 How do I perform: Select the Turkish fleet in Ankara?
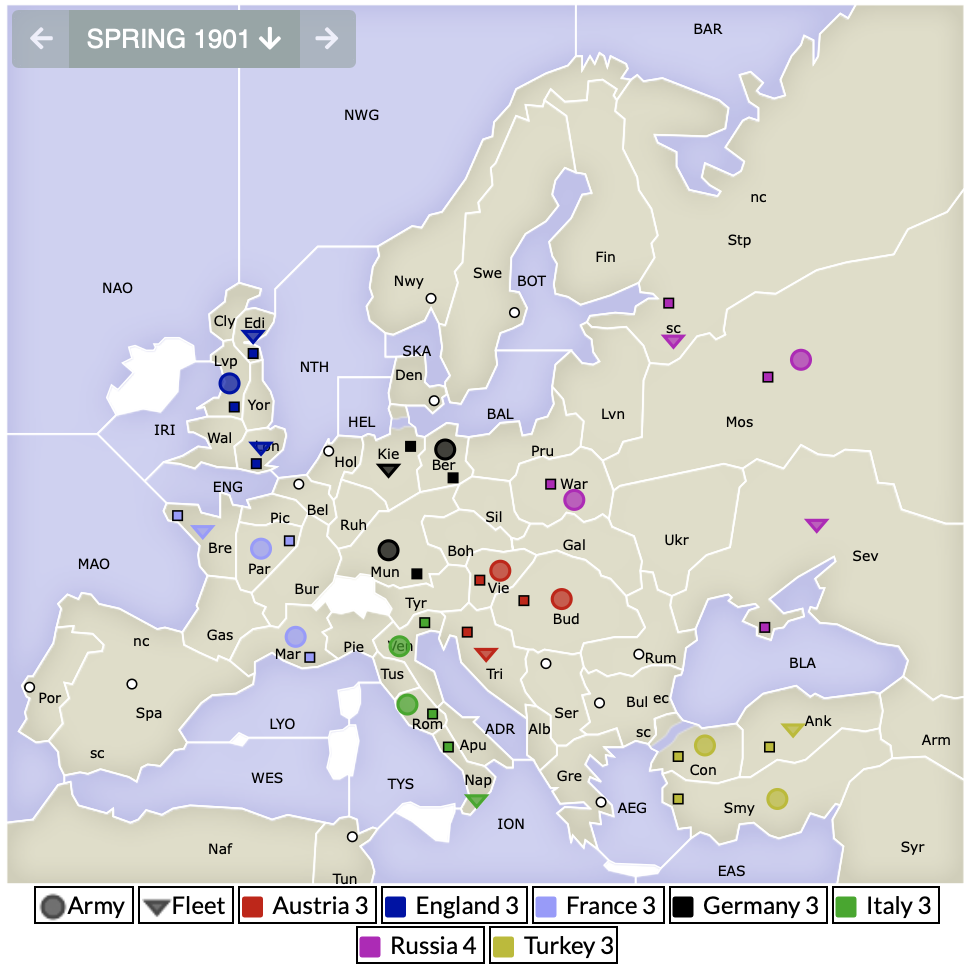pyautogui.click(x=793, y=729)
